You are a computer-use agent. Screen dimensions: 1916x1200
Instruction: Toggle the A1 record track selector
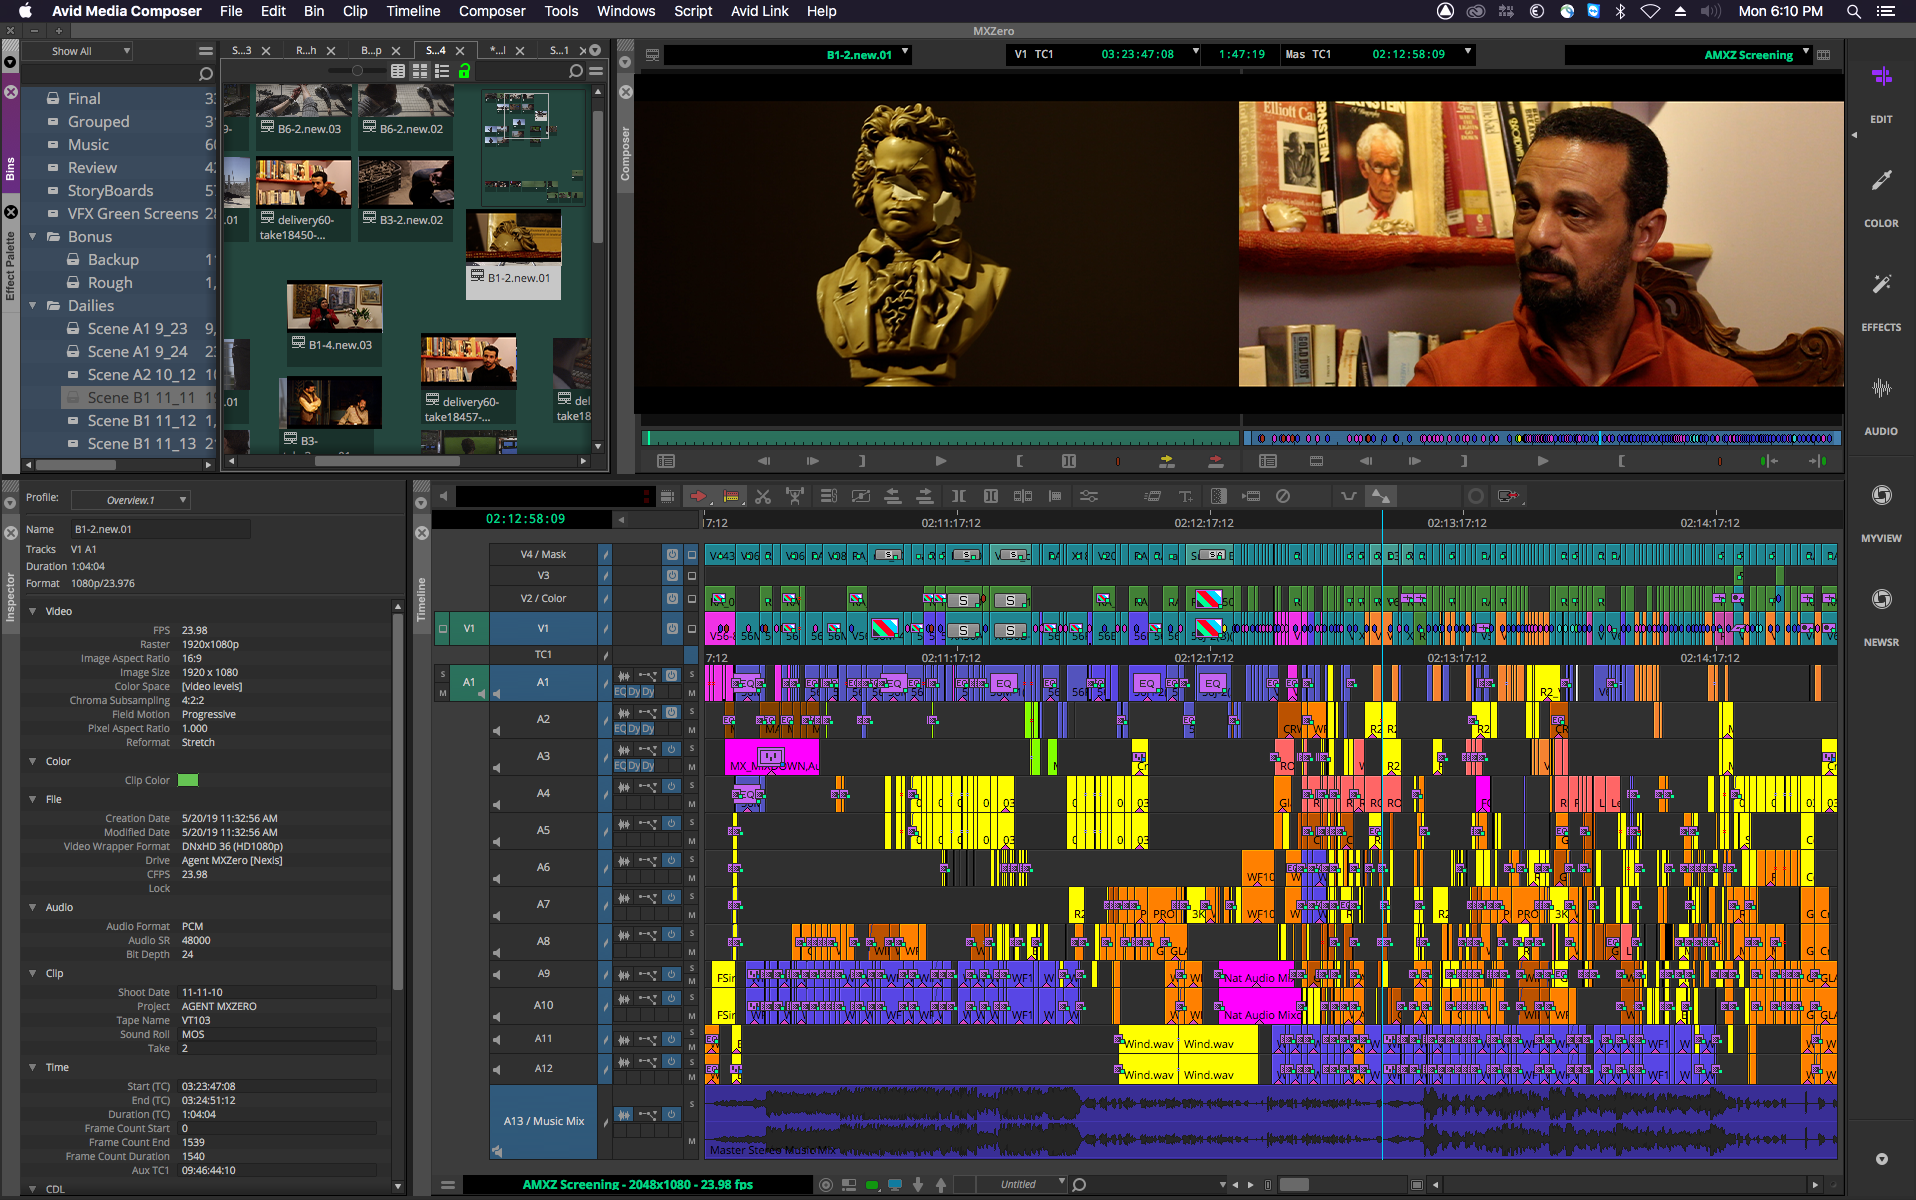pyautogui.click(x=543, y=682)
